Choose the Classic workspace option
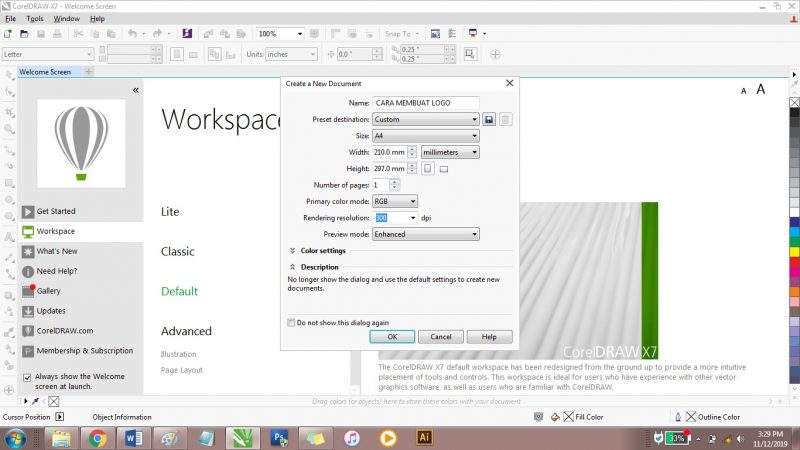This screenshot has height=450, width=800. tap(178, 252)
